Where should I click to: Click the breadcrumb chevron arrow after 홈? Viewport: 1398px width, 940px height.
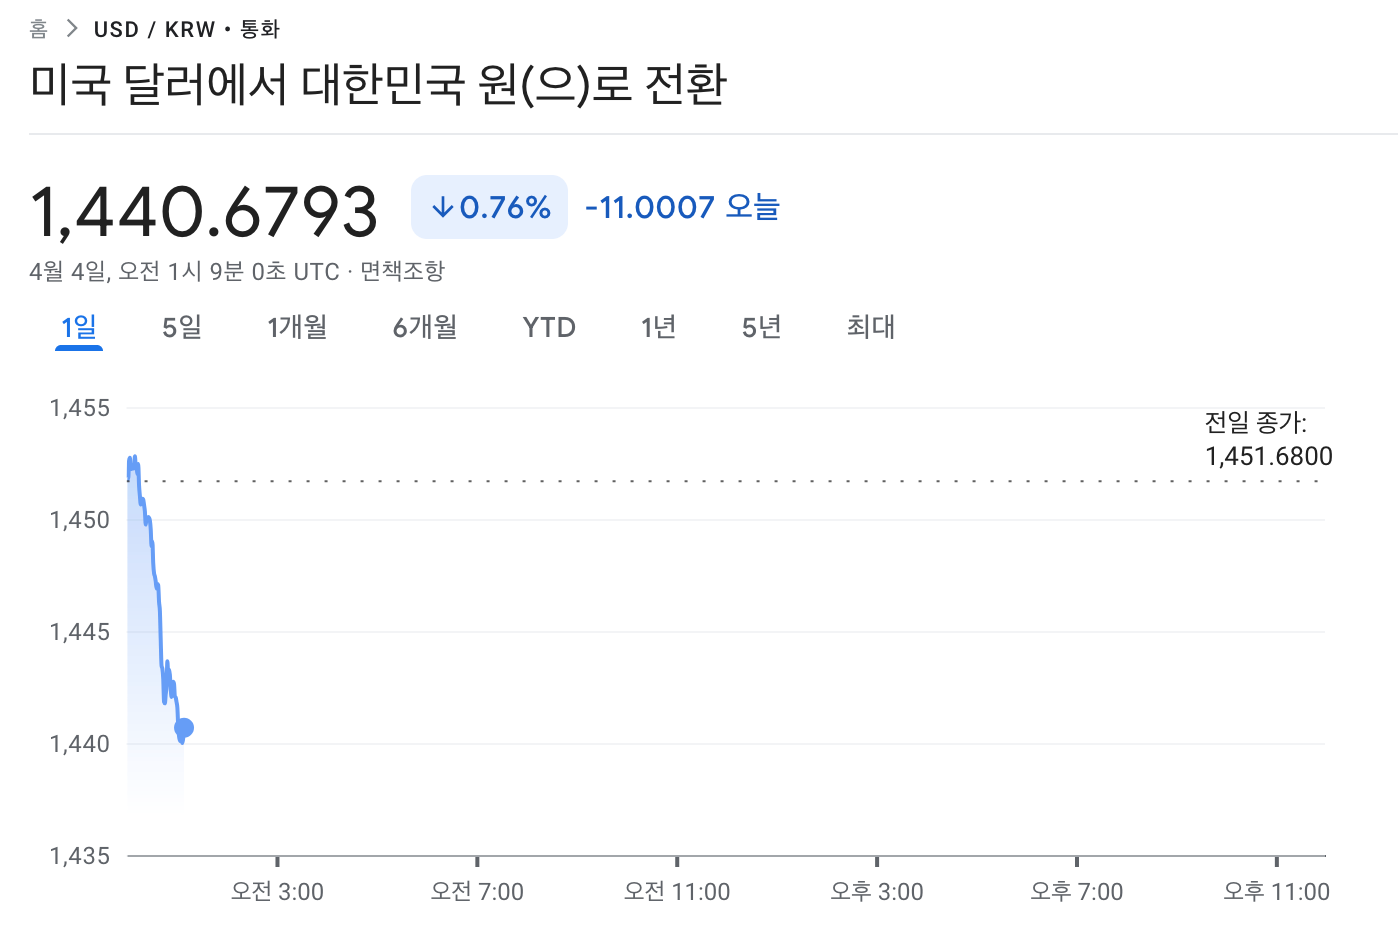[x=71, y=29]
